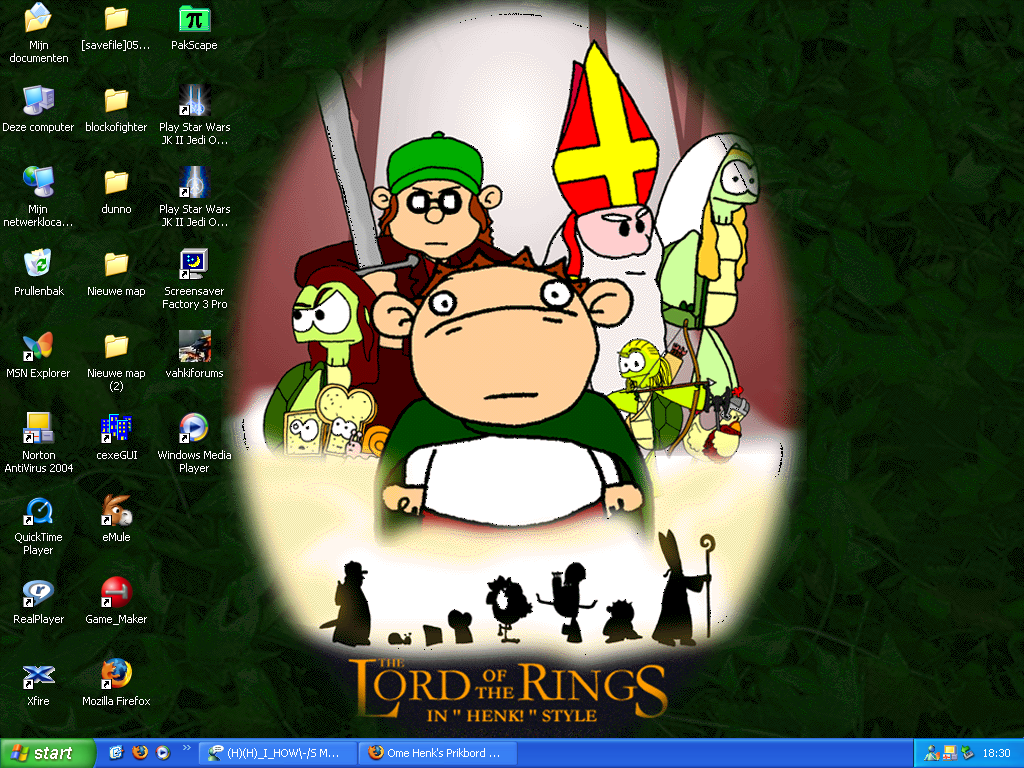Launch the Xfire shortcut
Viewport: 1024px width, 768px height.
(39, 683)
